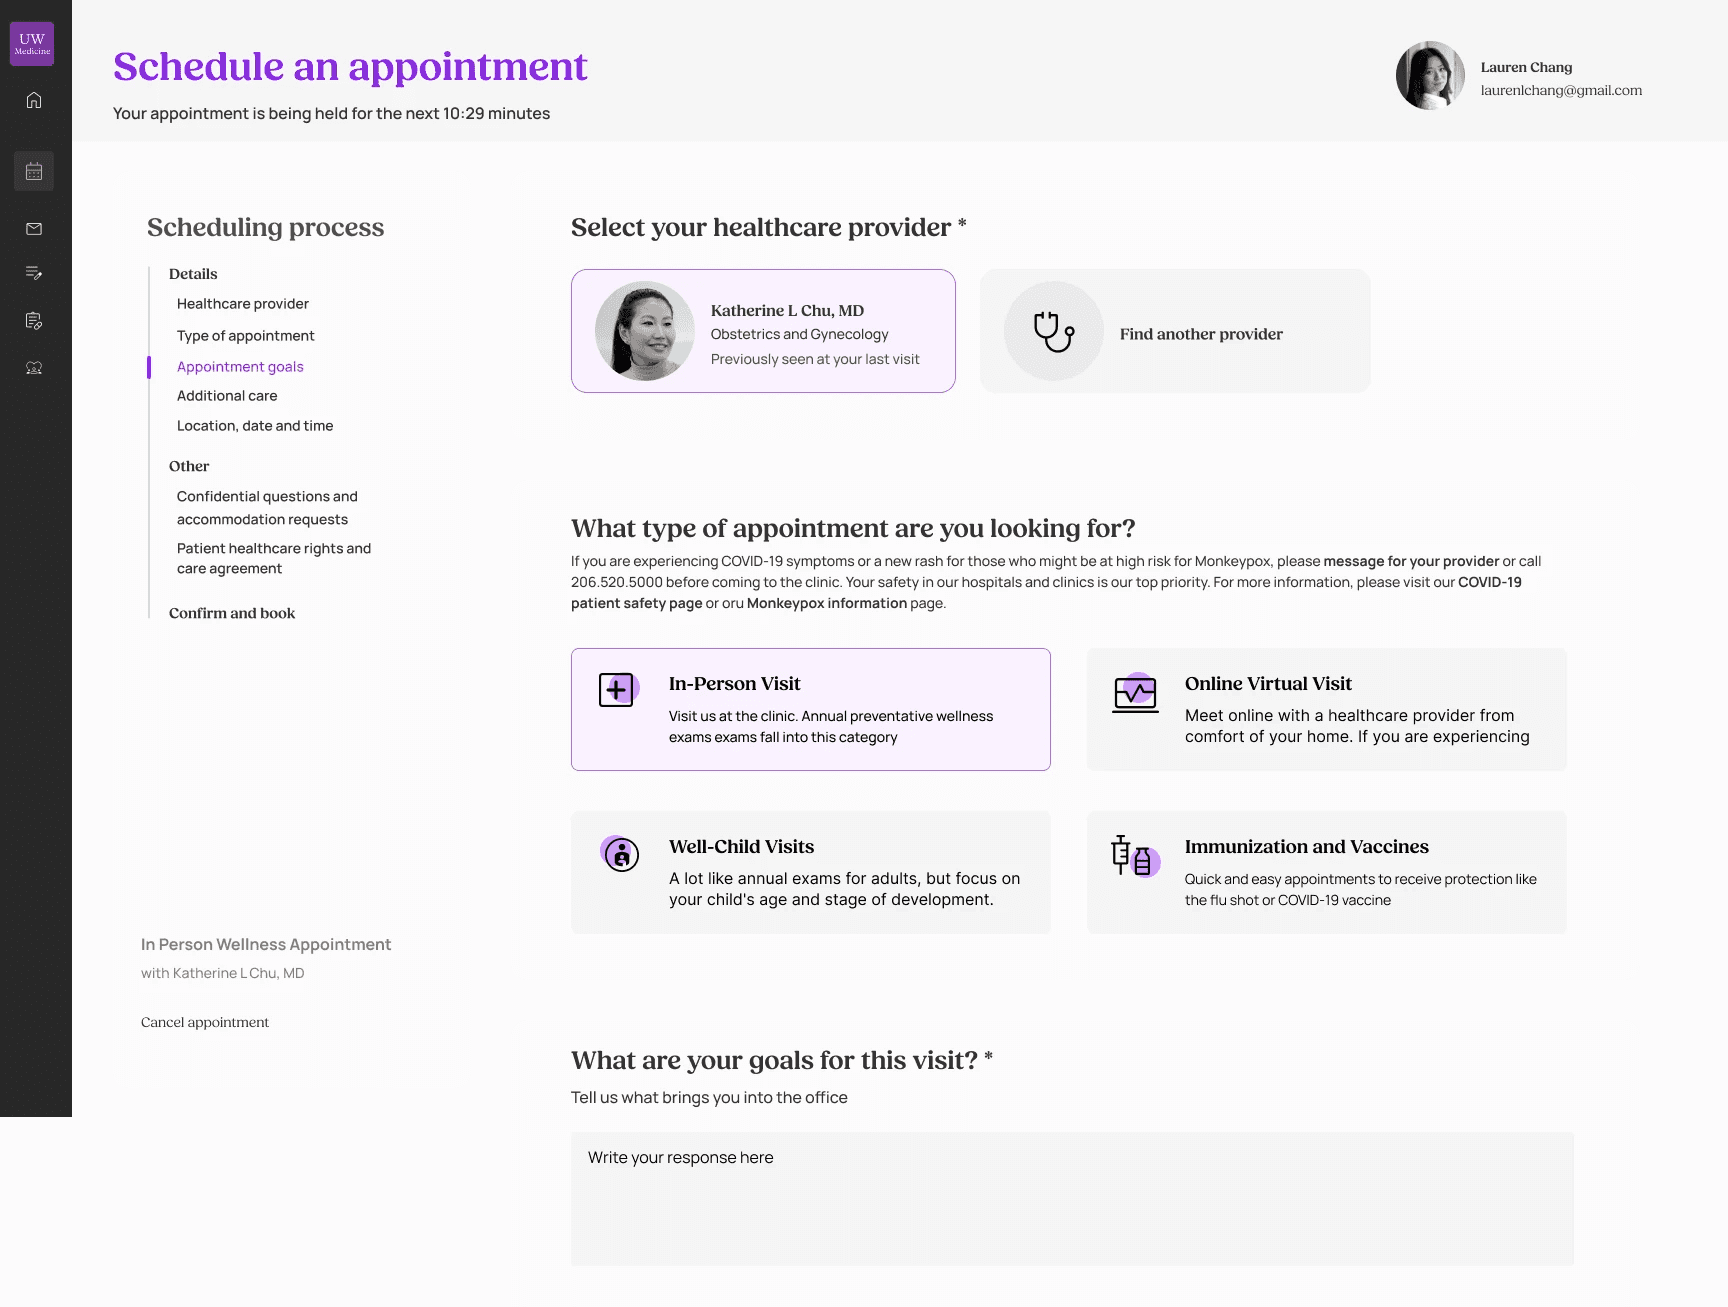
Task: Click the Well-Child Visits icon
Action: point(620,853)
